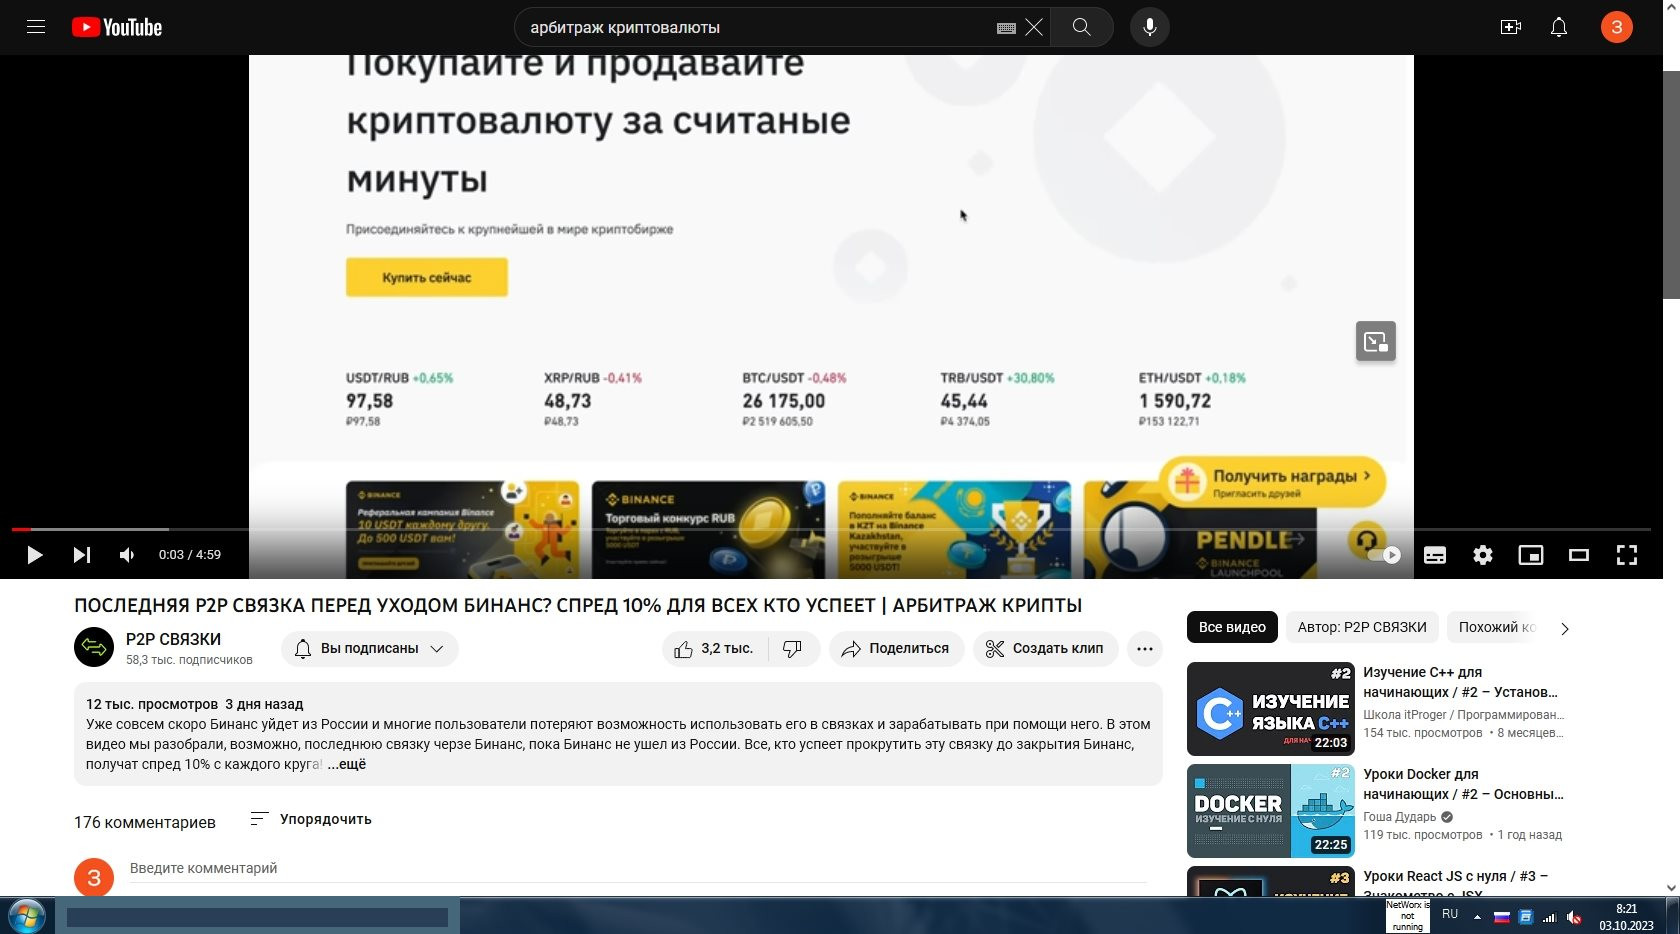This screenshot has height=934, width=1680.
Task: Show more chips with right arrow
Action: (1565, 629)
